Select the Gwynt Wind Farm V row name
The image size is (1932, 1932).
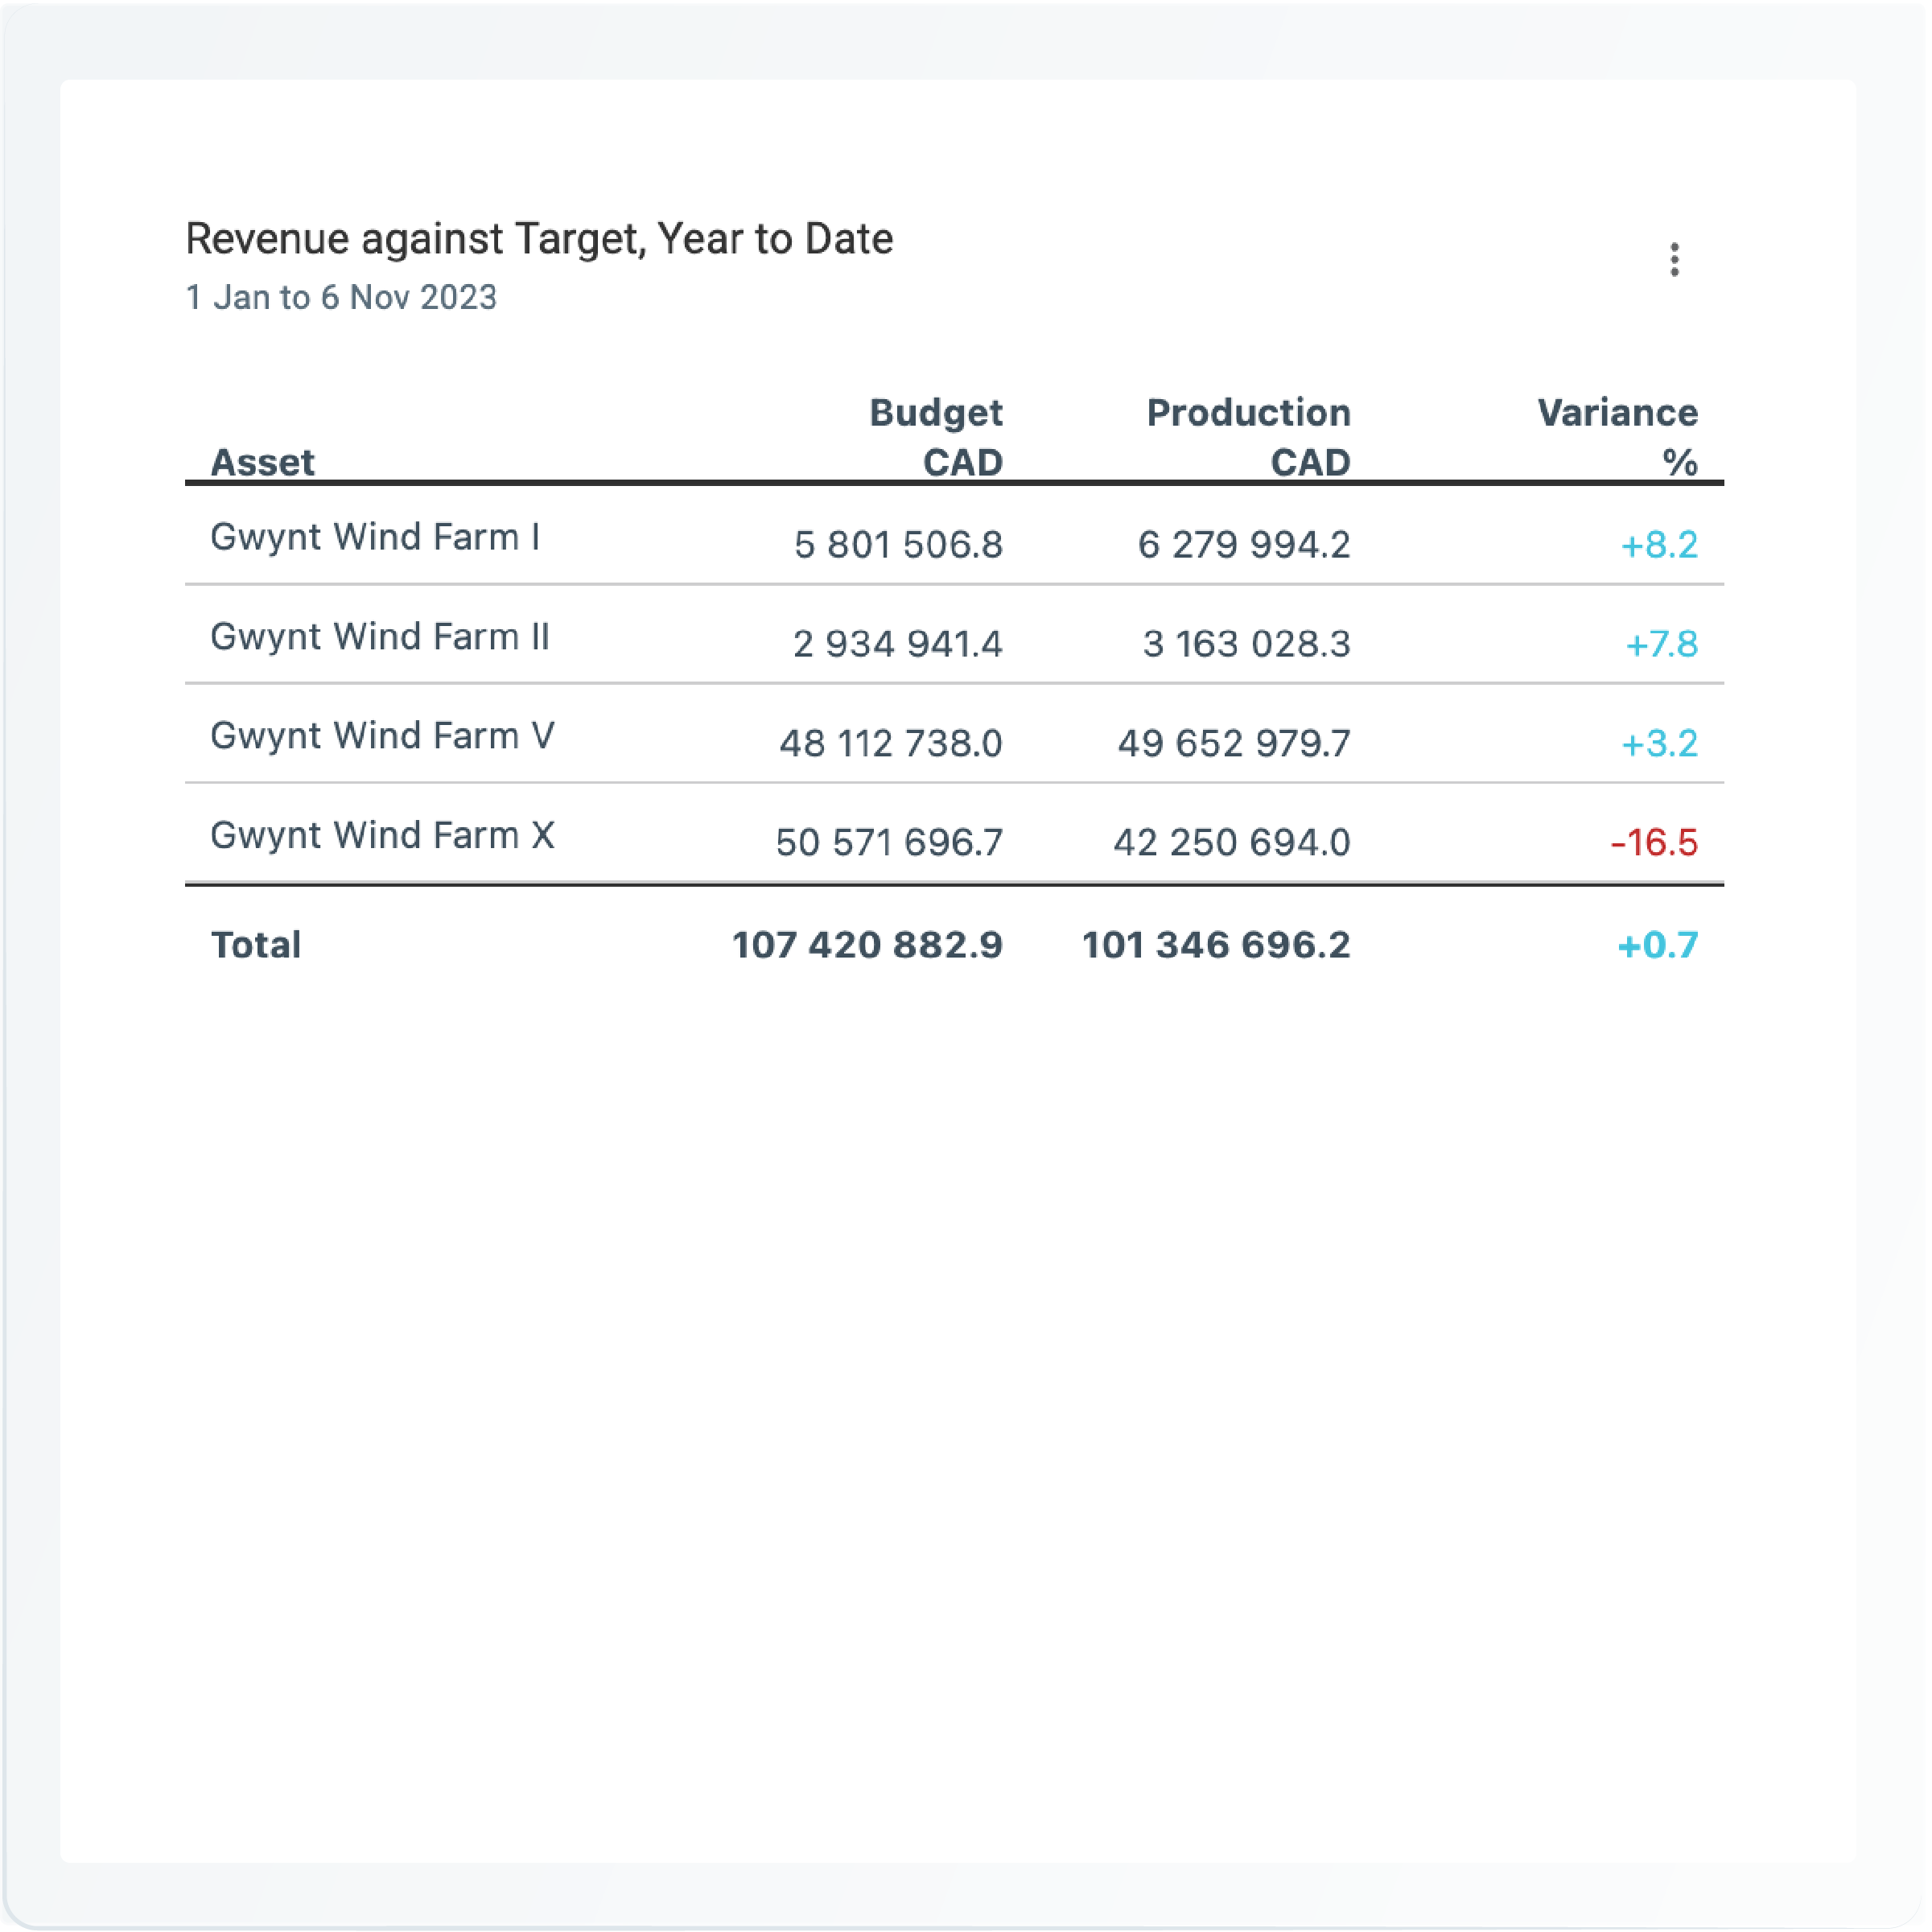(382, 735)
